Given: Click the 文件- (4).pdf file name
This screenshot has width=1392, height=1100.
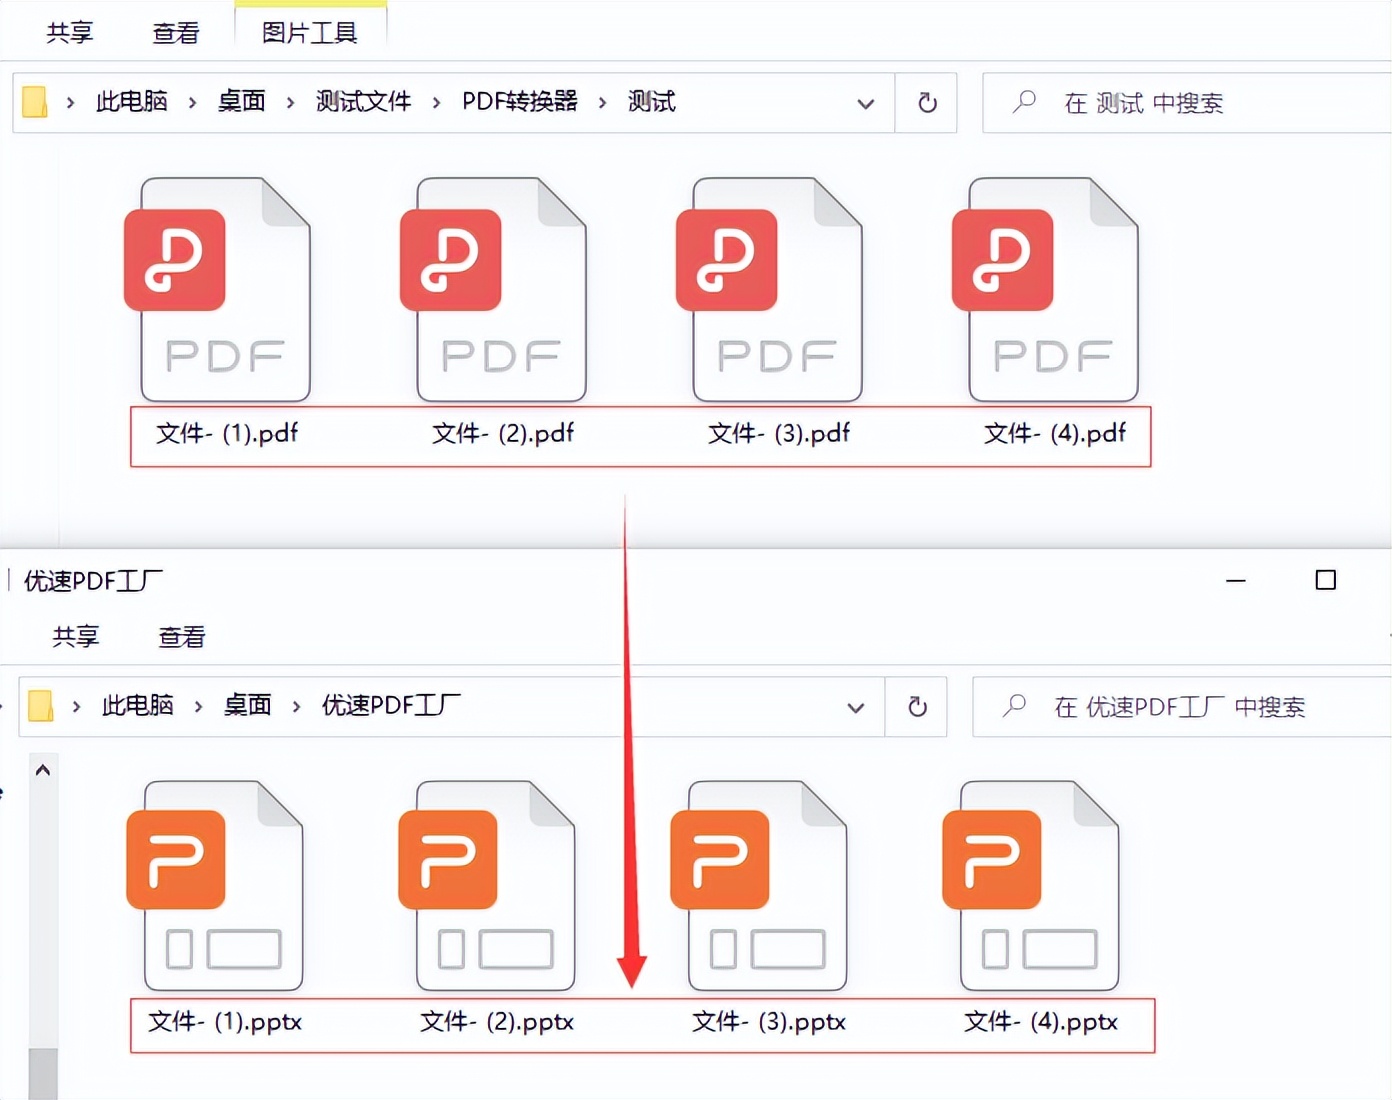Looking at the screenshot, I should coord(1055,433).
